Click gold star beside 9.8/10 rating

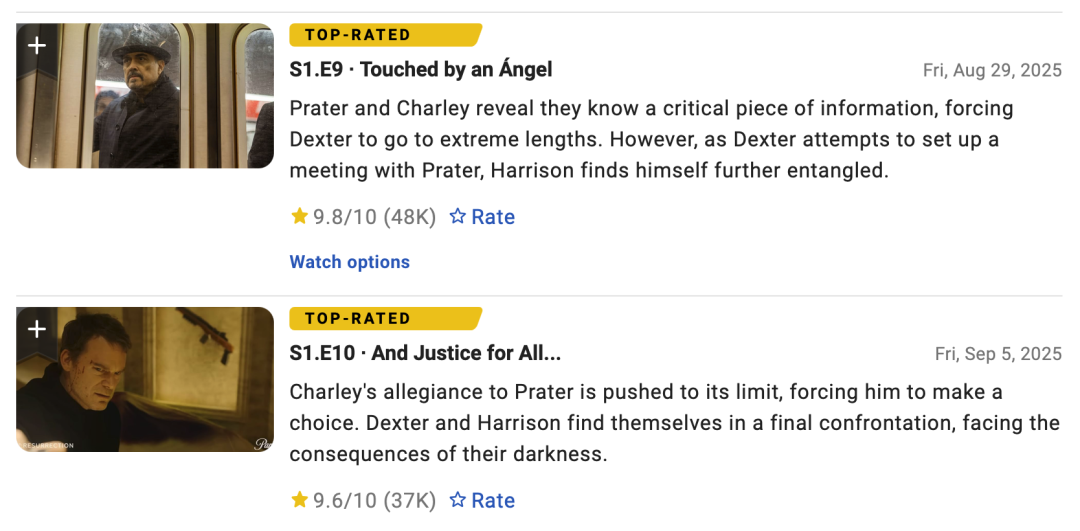[x=299, y=216]
